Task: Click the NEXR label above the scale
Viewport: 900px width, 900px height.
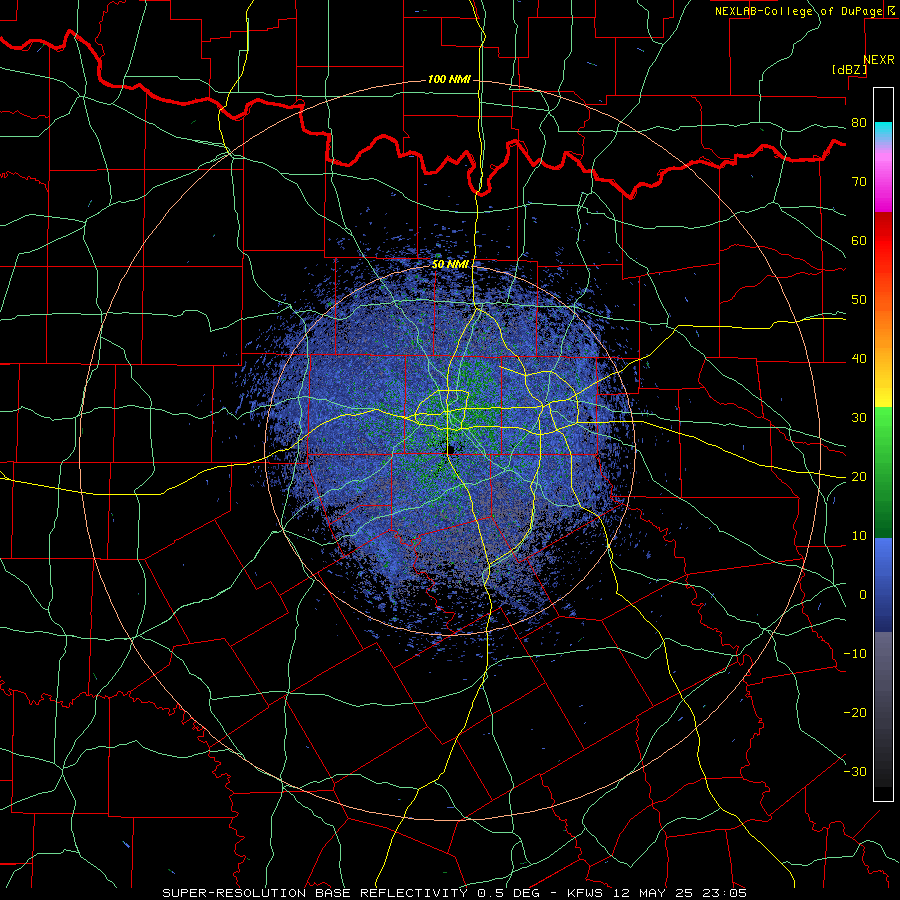Action: click(878, 60)
